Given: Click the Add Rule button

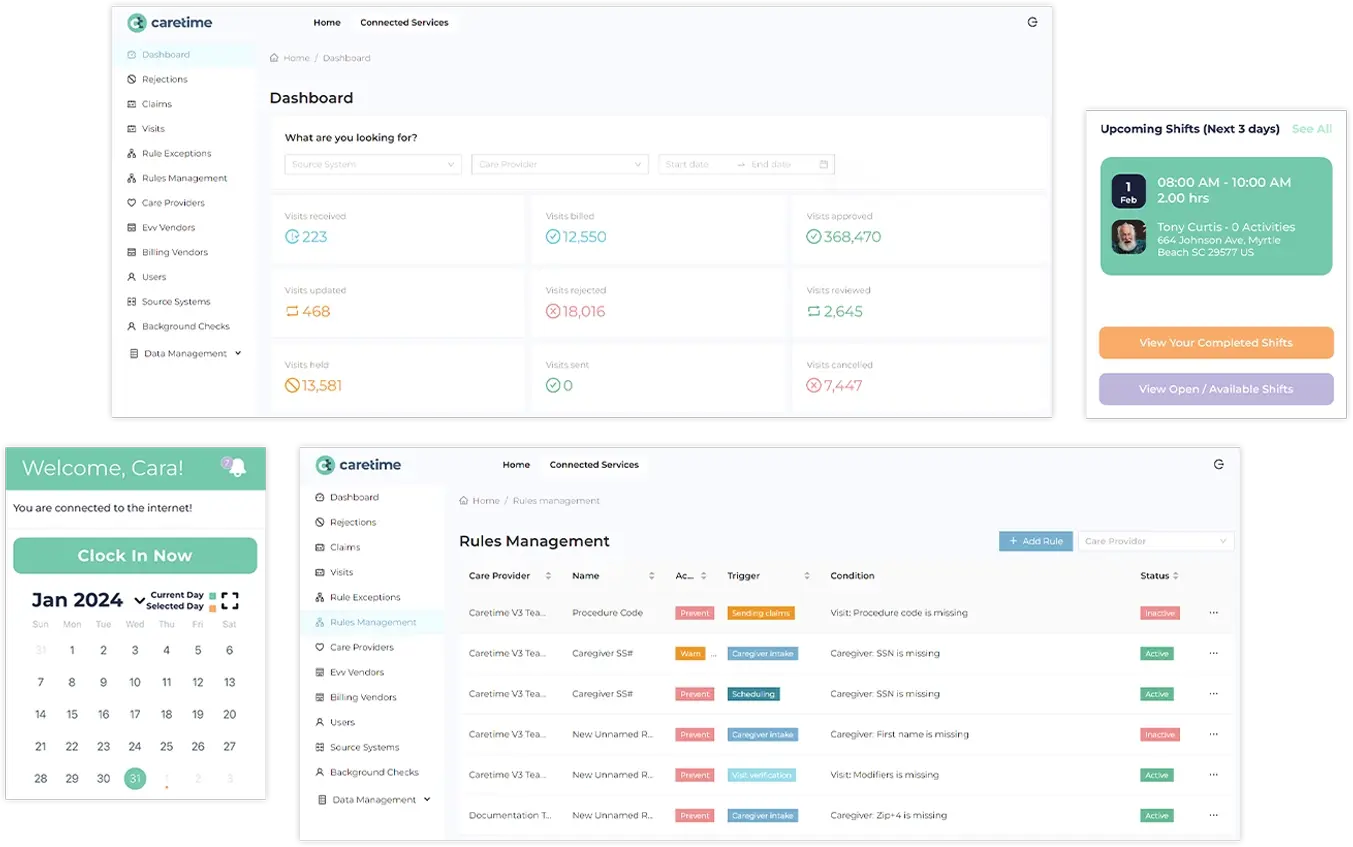Looking at the screenshot, I should coord(1035,541).
